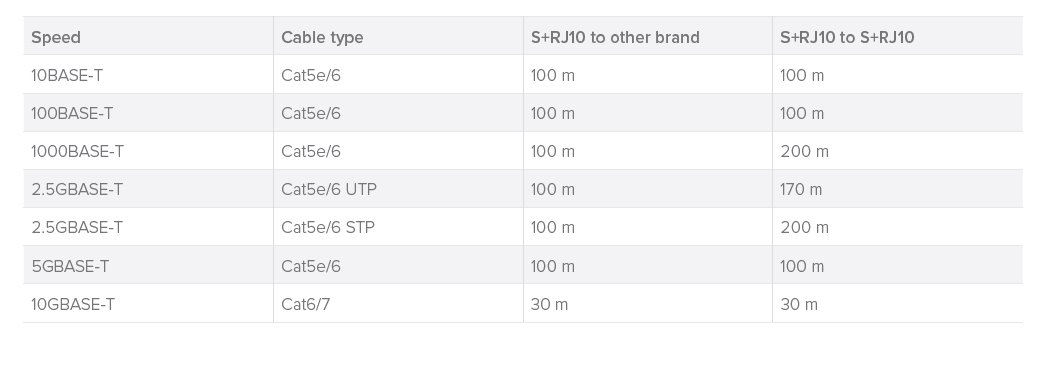Click the Cat6/7 cable type cell
Screen dimensions: 1050x377
pyautogui.click(x=305, y=305)
